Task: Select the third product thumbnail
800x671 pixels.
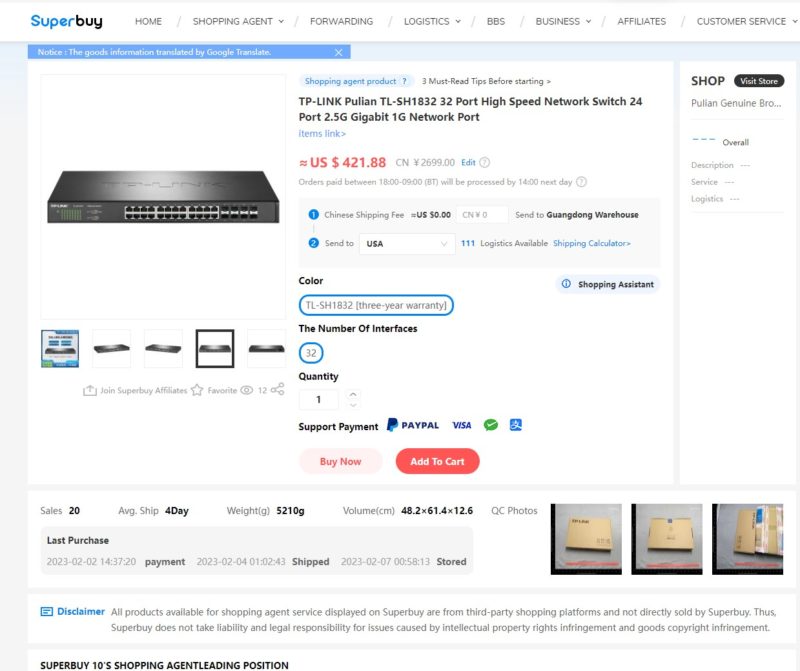Action: (163, 349)
